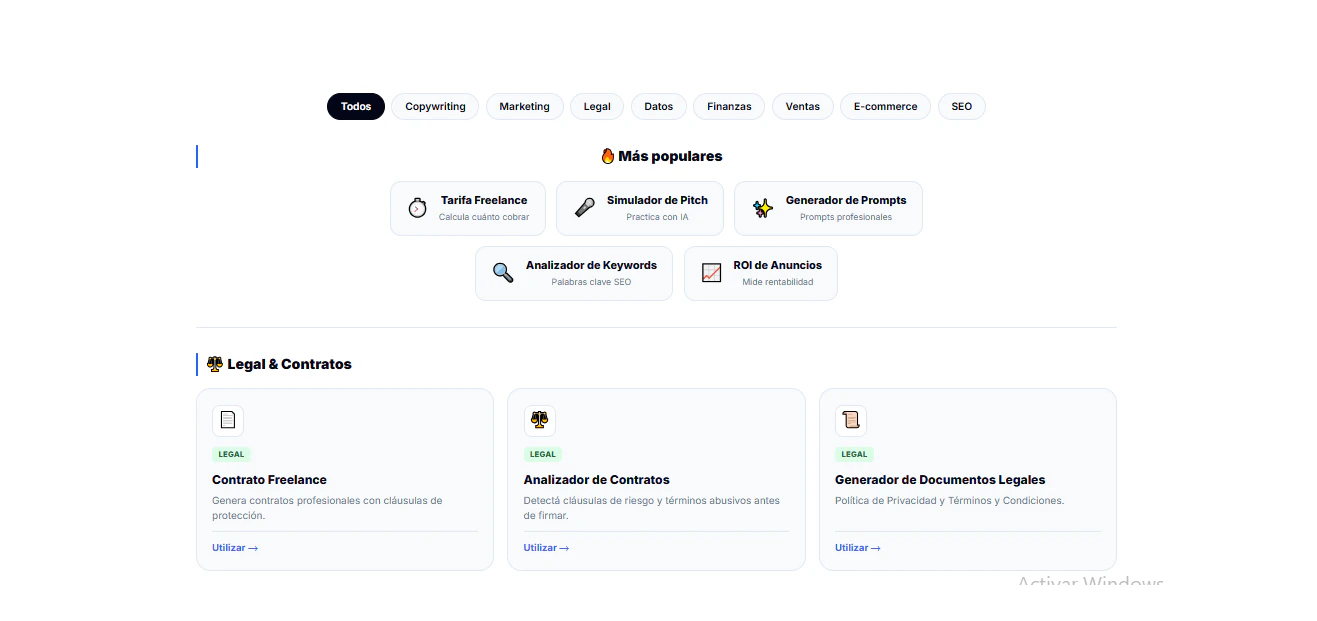
Task: Open the Tarifa Freelance popular tool
Action: coord(467,208)
